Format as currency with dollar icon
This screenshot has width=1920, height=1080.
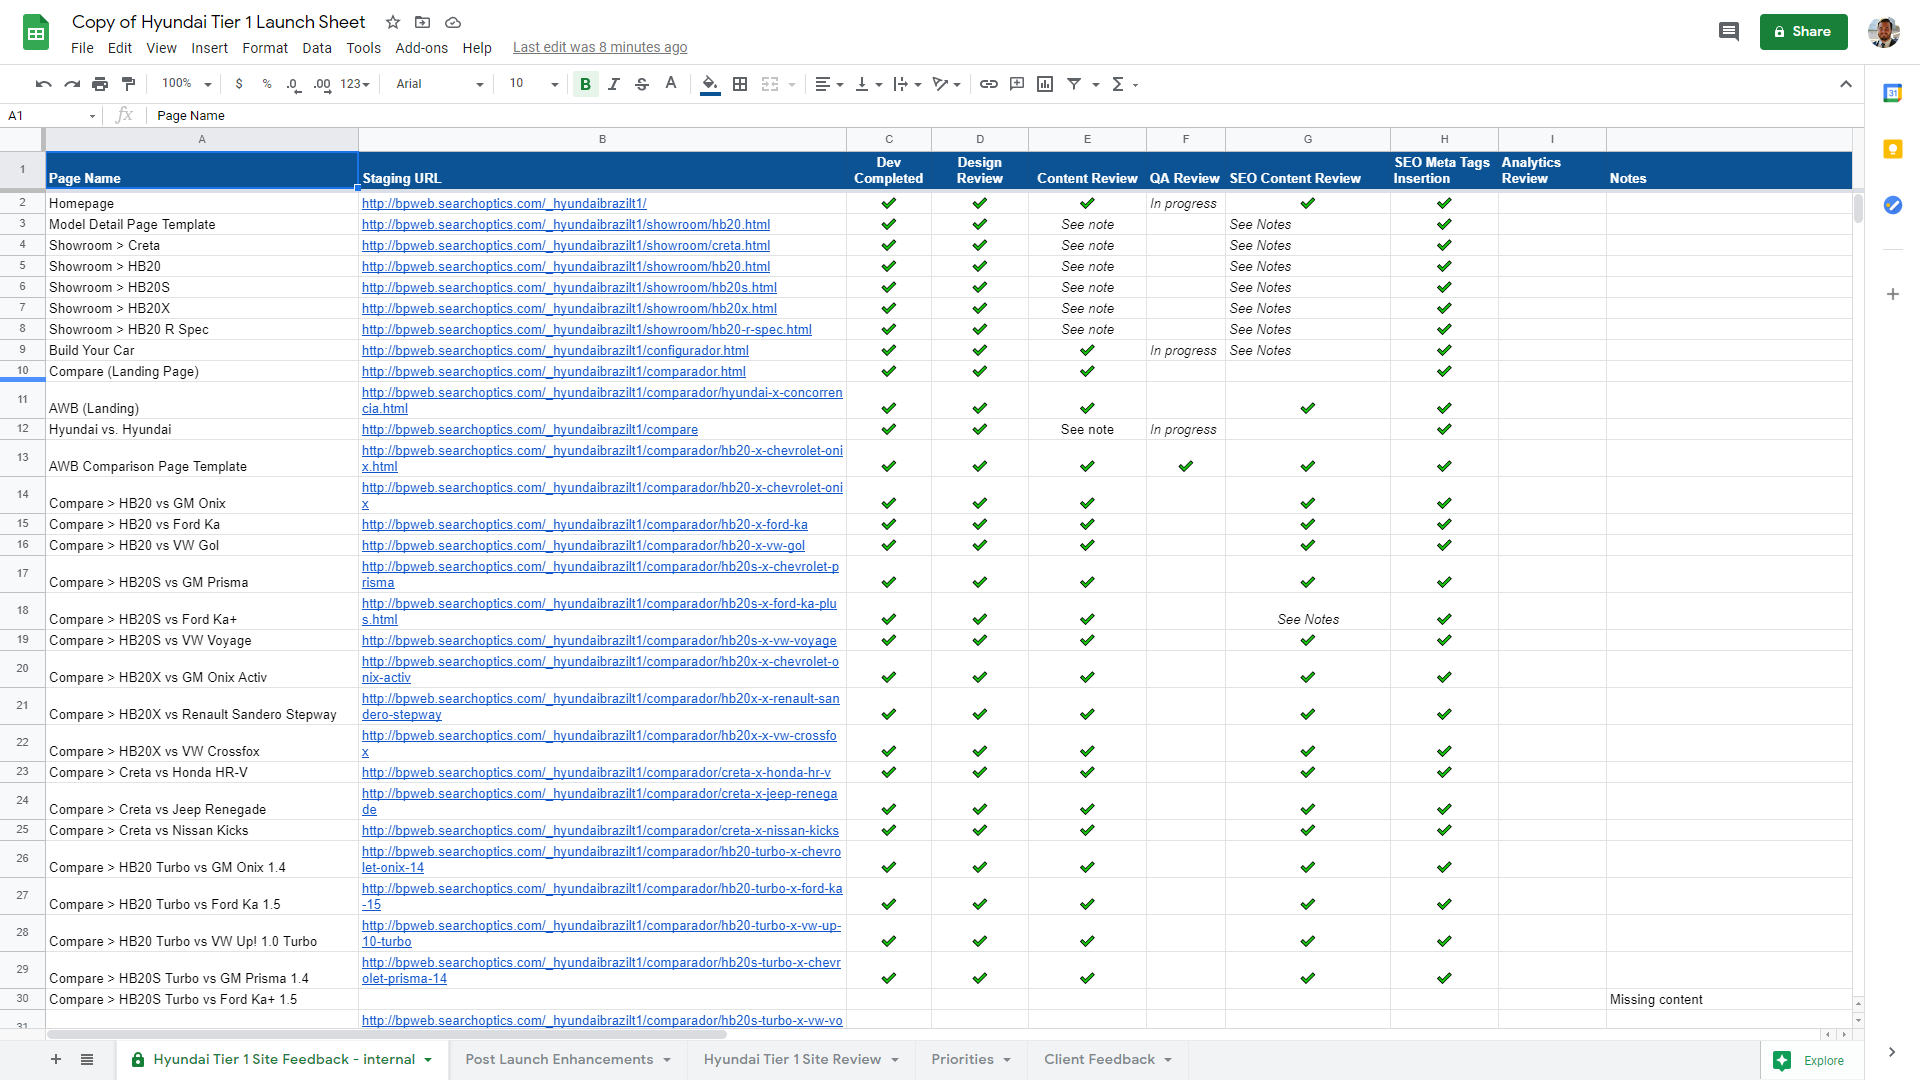tap(239, 84)
